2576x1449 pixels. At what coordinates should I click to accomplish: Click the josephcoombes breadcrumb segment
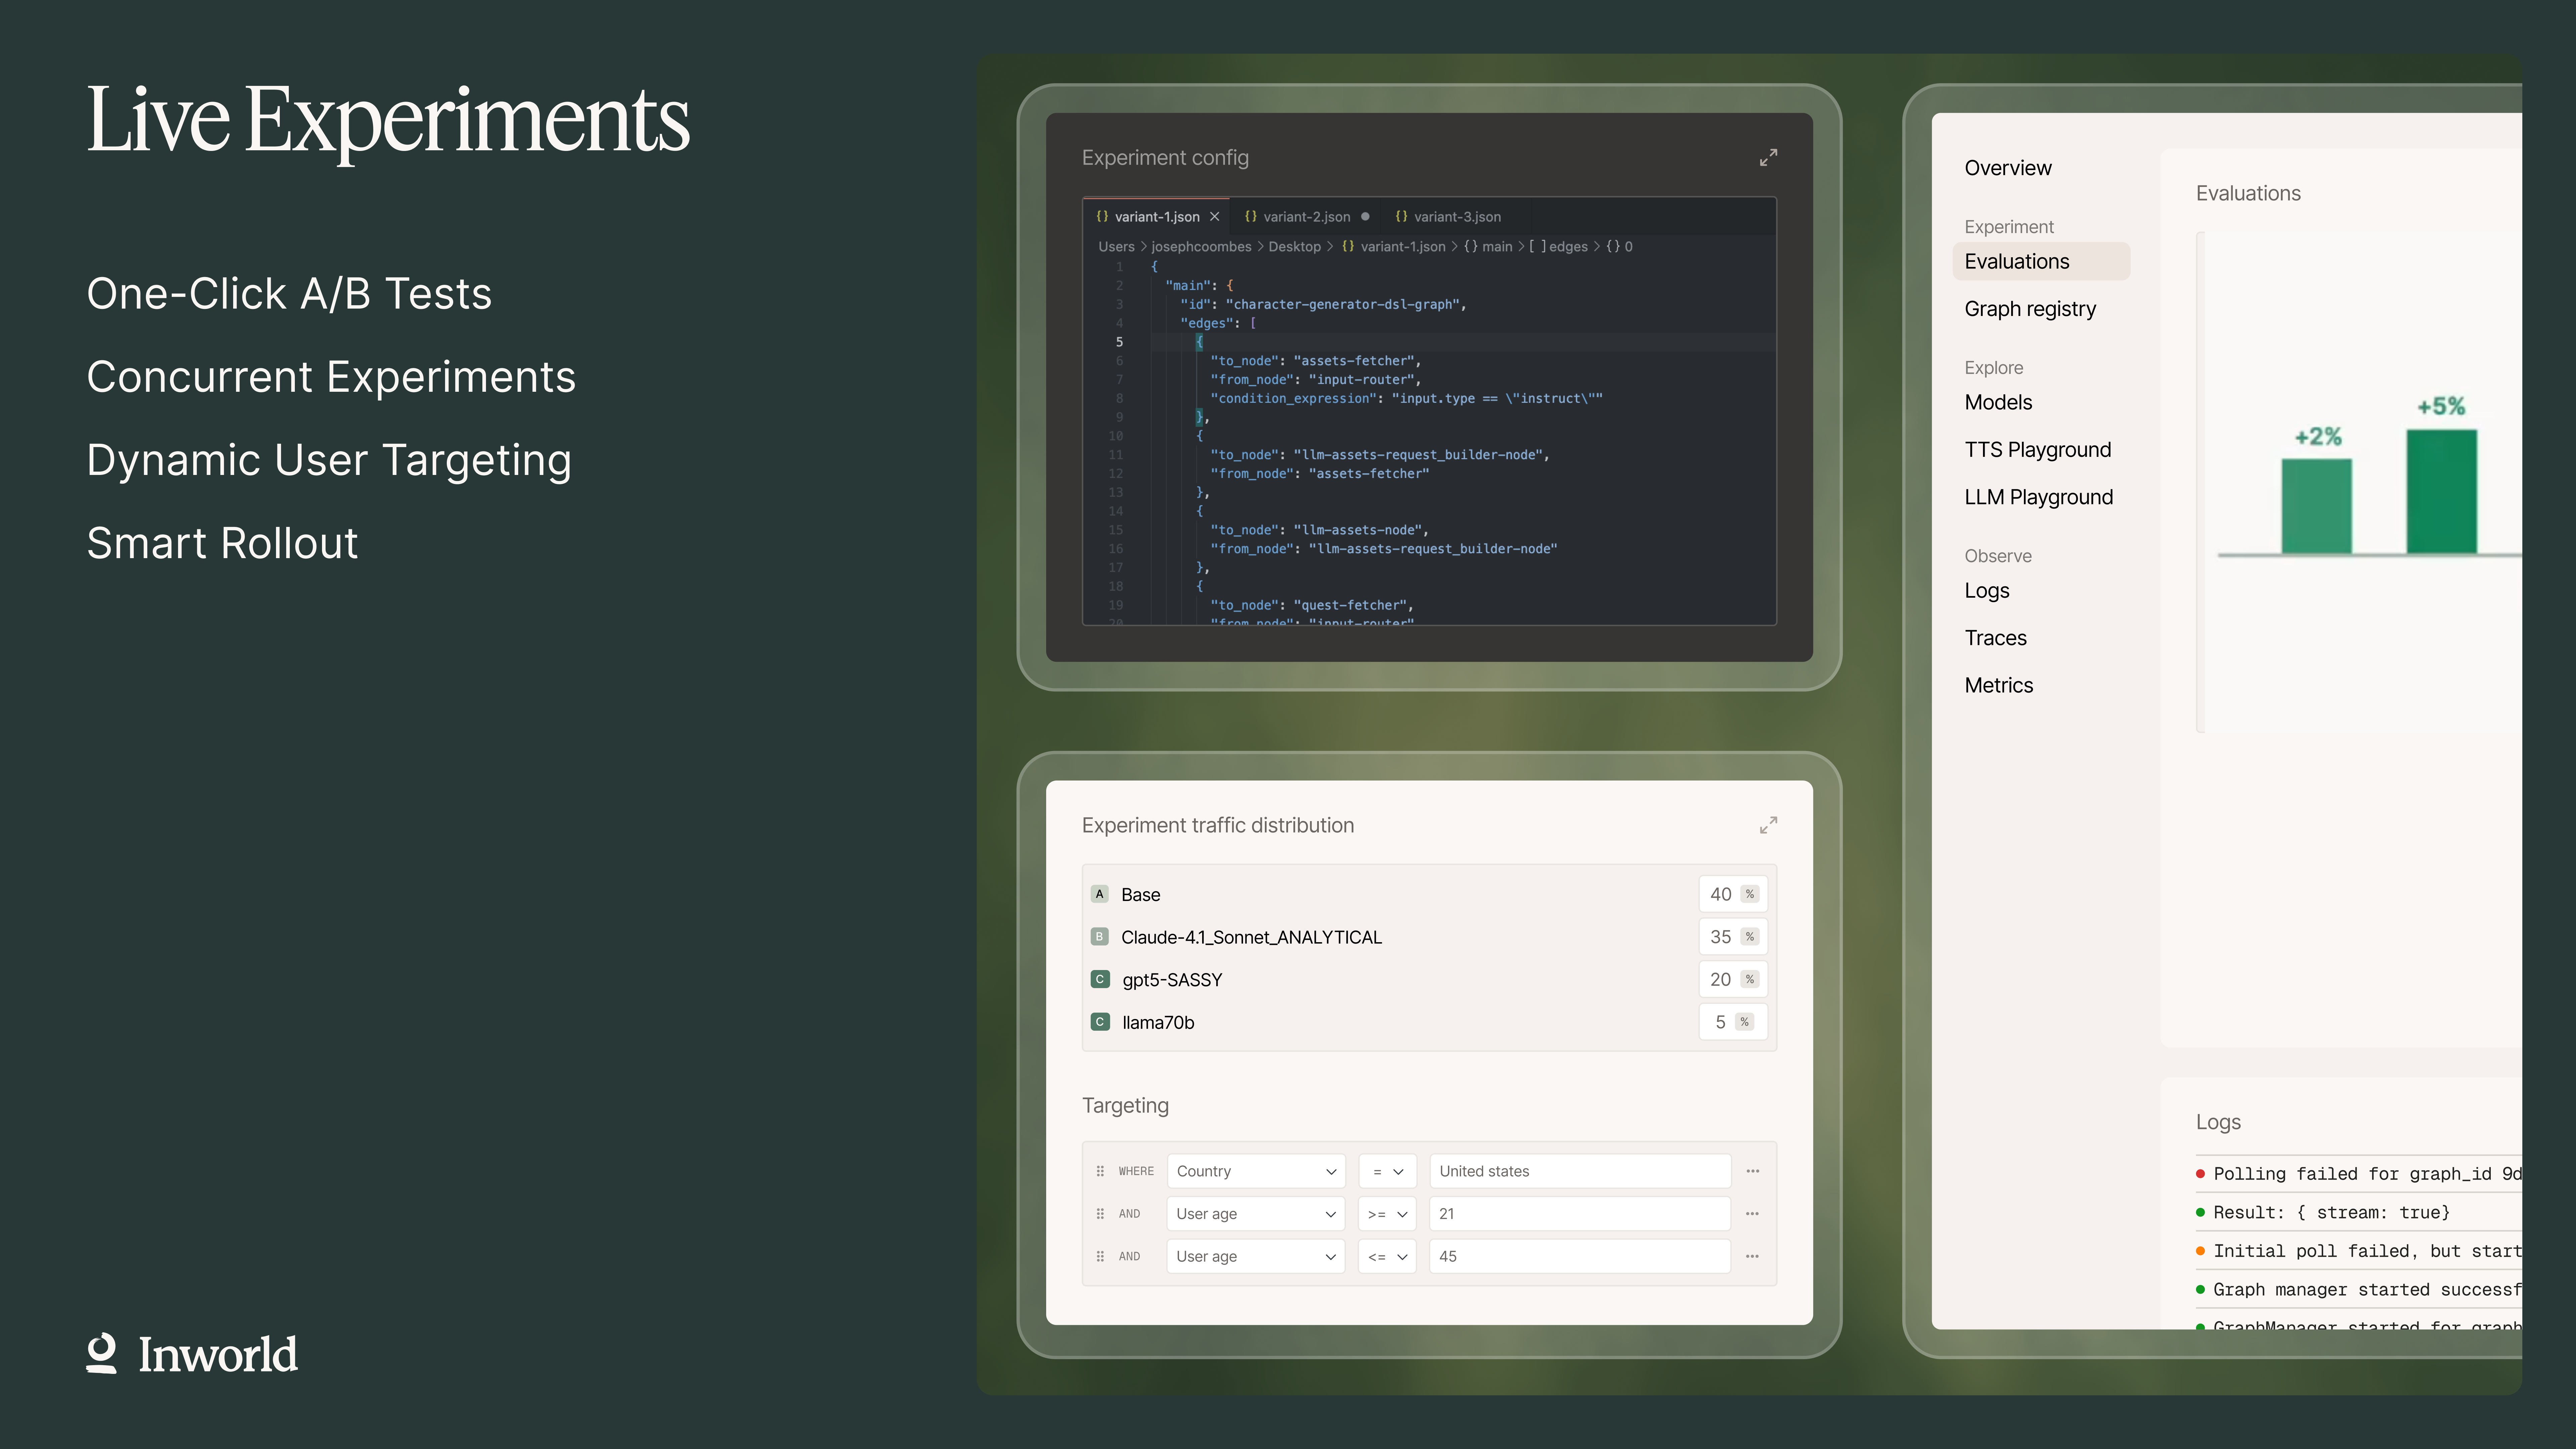click(1201, 247)
